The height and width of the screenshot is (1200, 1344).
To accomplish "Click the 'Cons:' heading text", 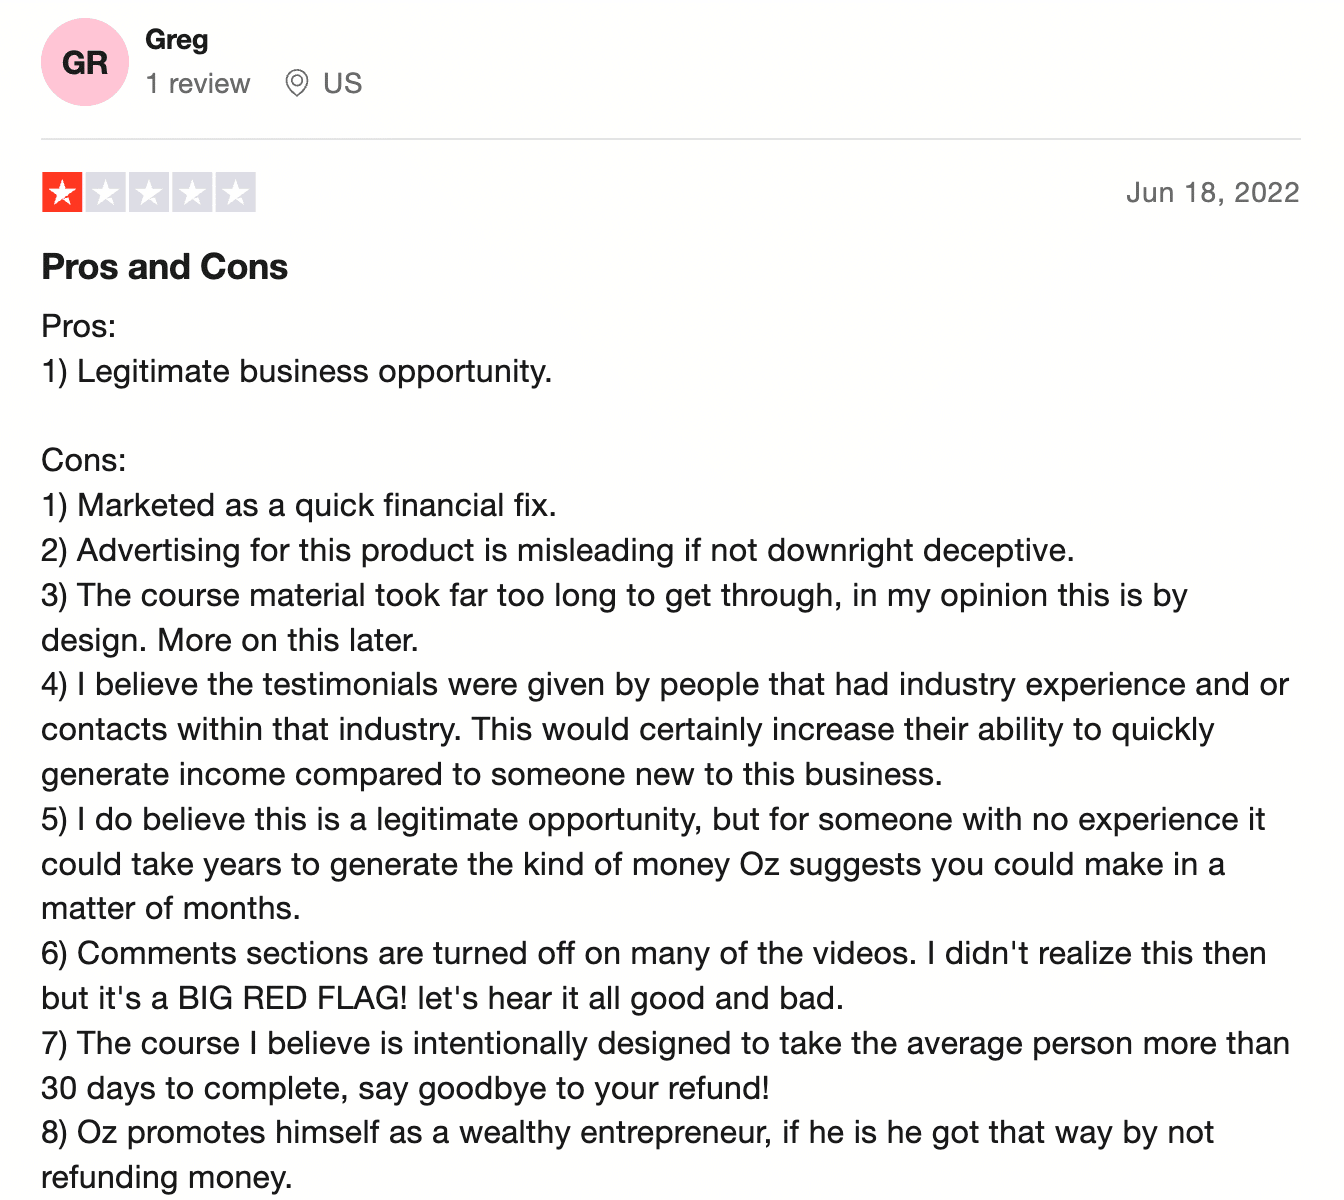I will click(84, 460).
